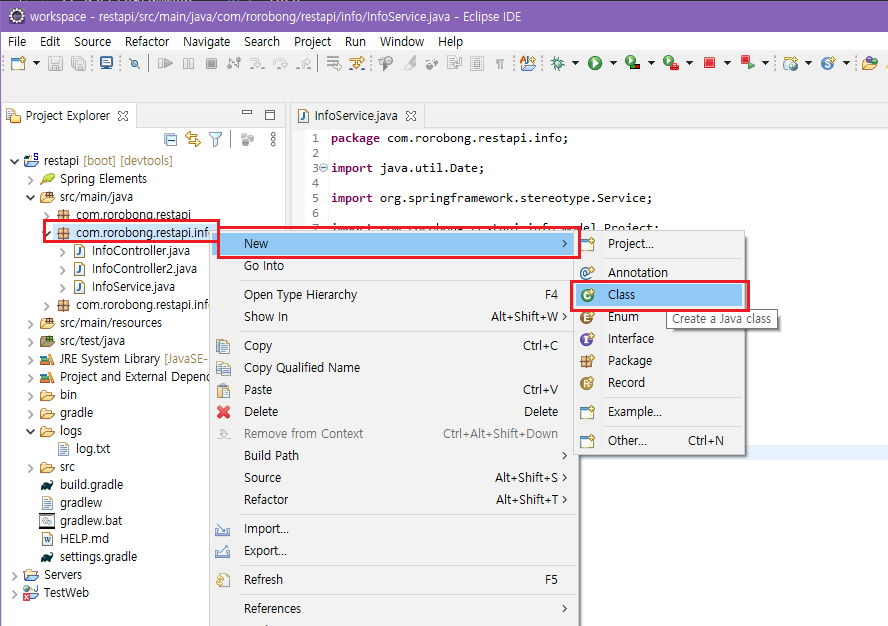Click the New Server wizard icon
This screenshot has width=888, height=626.
pos(791,63)
